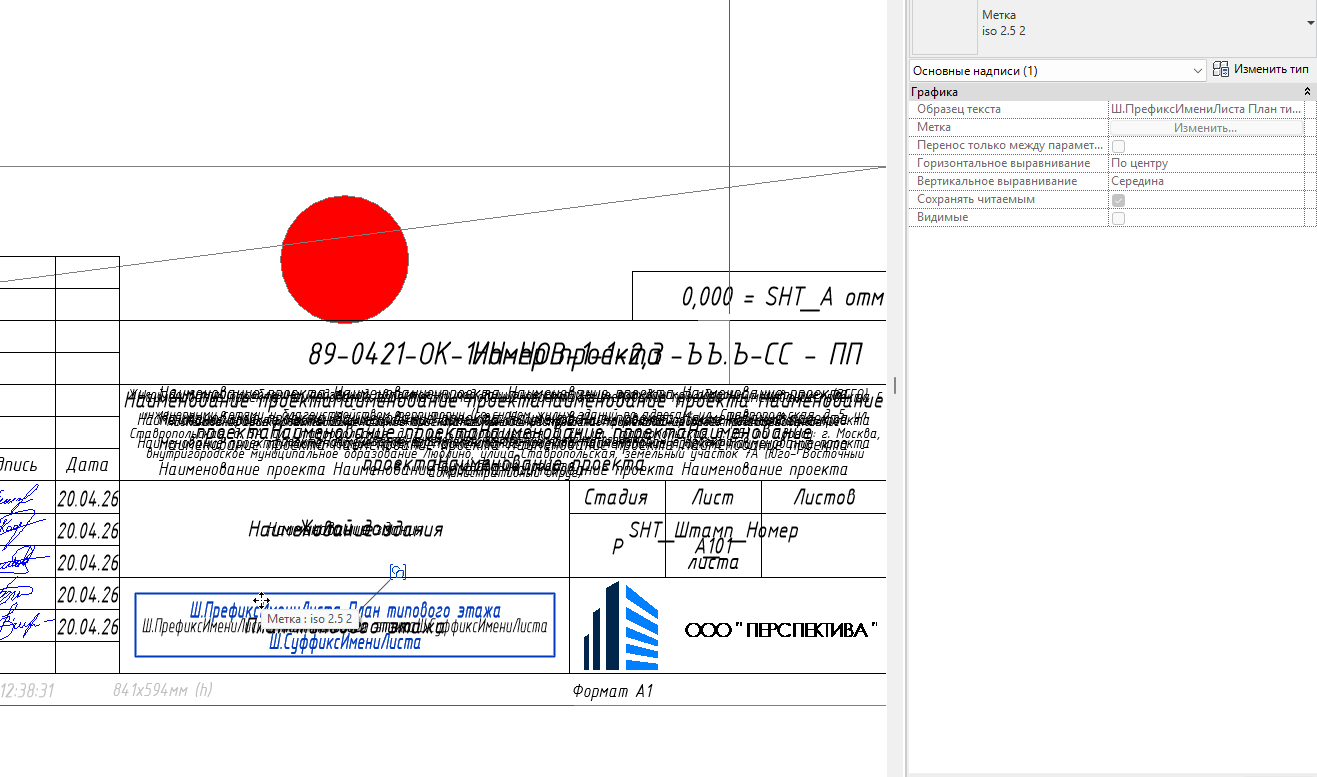Click the flip control icon above the selected label
Screen dimensions: 1317x777
398,571
